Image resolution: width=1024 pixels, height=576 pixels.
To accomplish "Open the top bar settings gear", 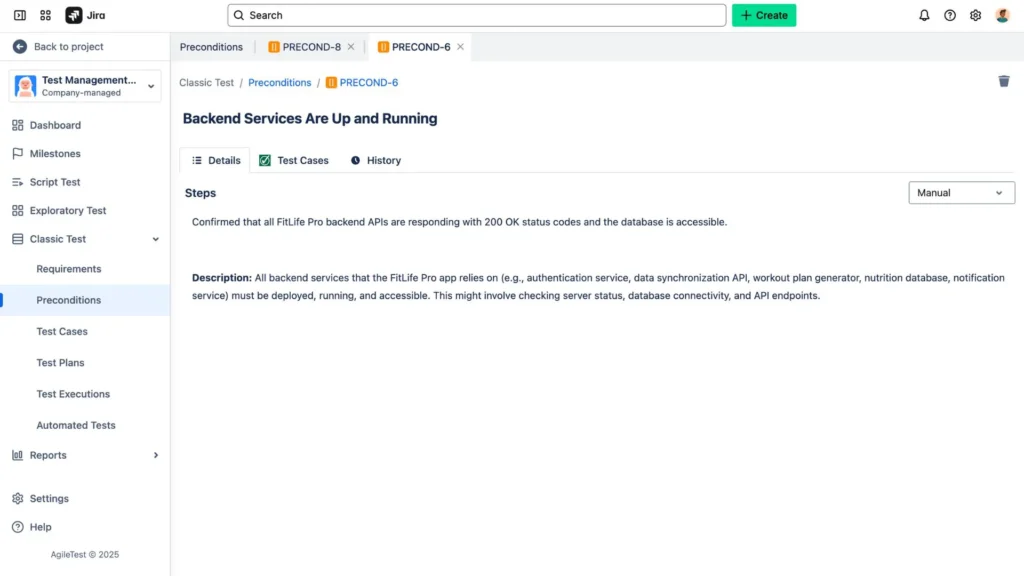I will [x=976, y=15].
